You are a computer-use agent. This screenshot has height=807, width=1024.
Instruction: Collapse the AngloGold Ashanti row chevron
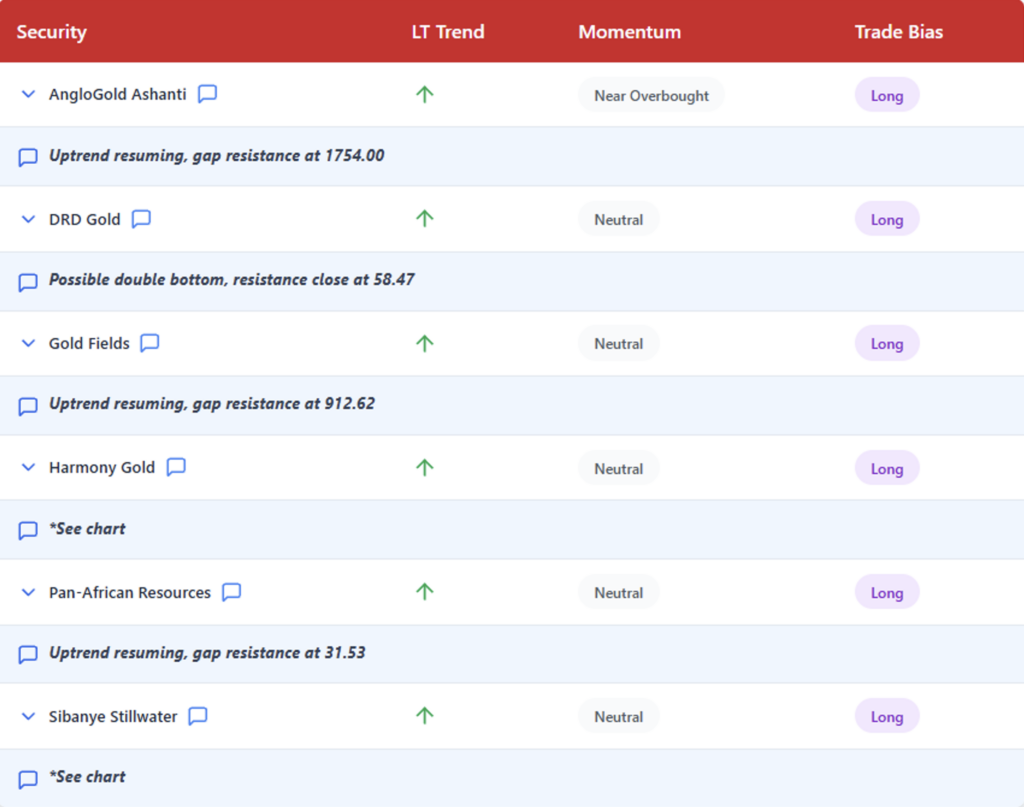pyautogui.click(x=28, y=95)
